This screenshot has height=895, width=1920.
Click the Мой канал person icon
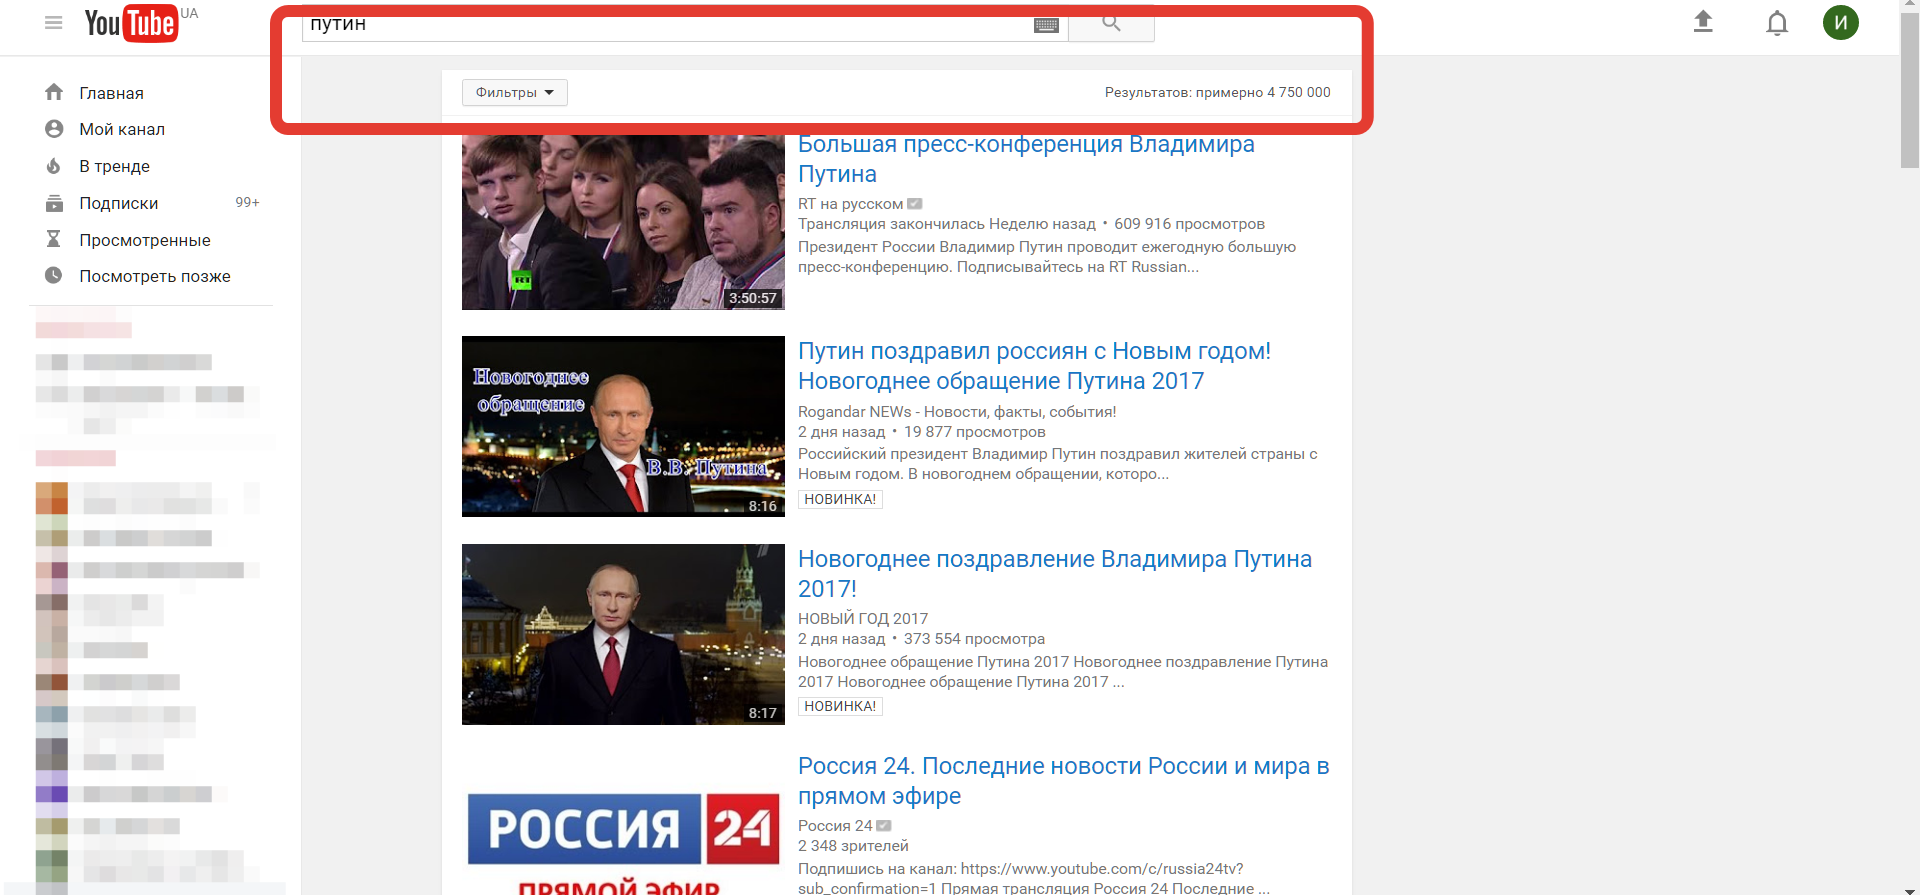click(x=54, y=129)
